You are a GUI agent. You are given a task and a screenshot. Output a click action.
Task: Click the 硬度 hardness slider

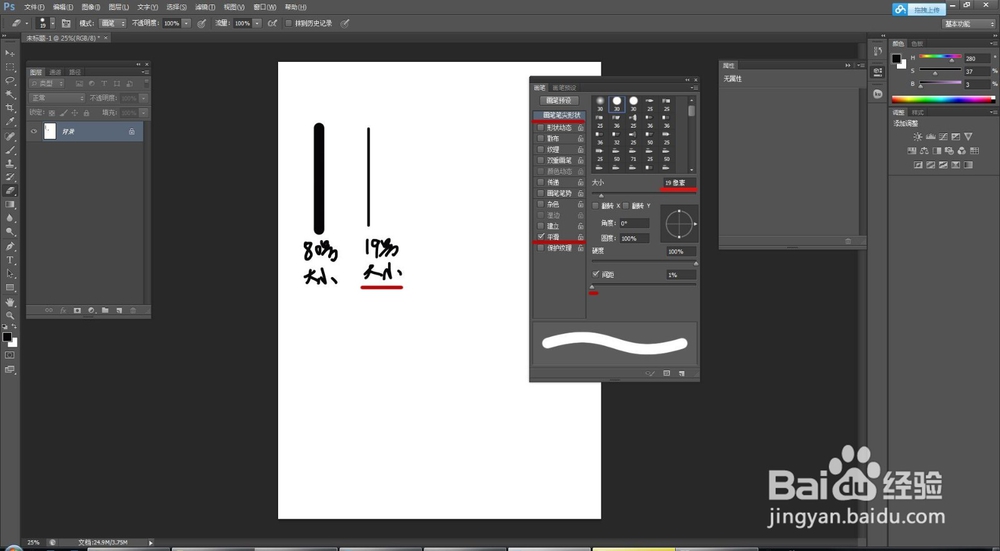[644, 262]
